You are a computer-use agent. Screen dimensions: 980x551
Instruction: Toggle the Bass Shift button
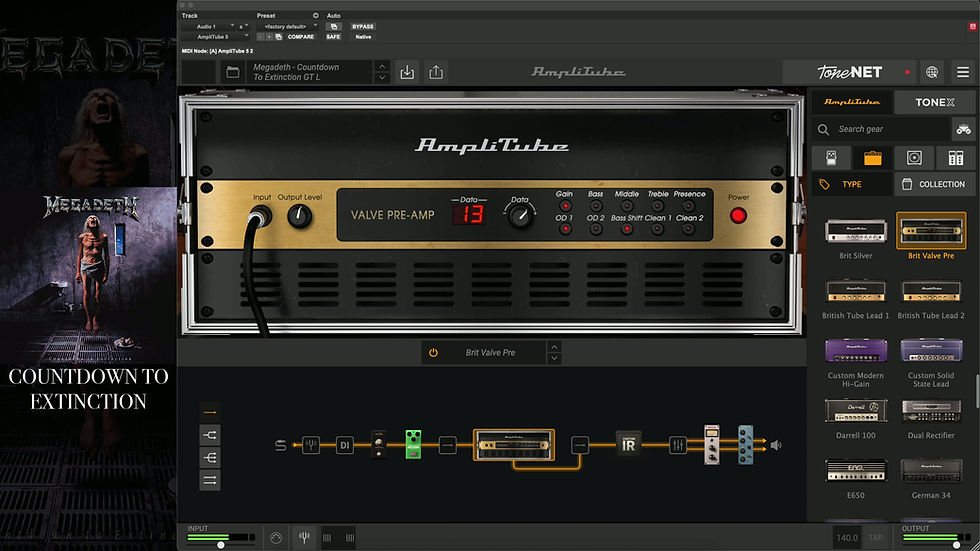click(x=626, y=229)
